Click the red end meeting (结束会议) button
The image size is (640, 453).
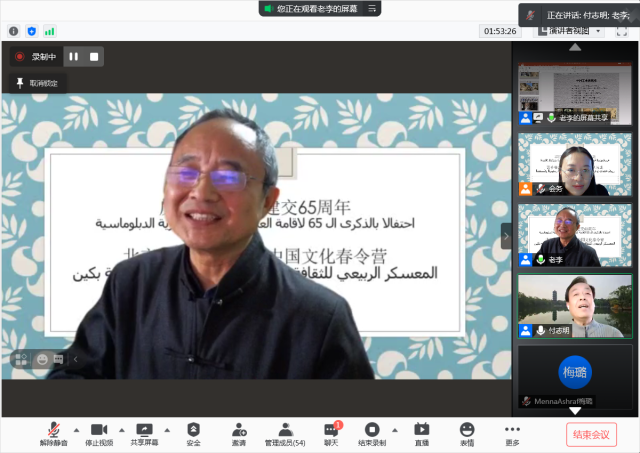point(591,434)
